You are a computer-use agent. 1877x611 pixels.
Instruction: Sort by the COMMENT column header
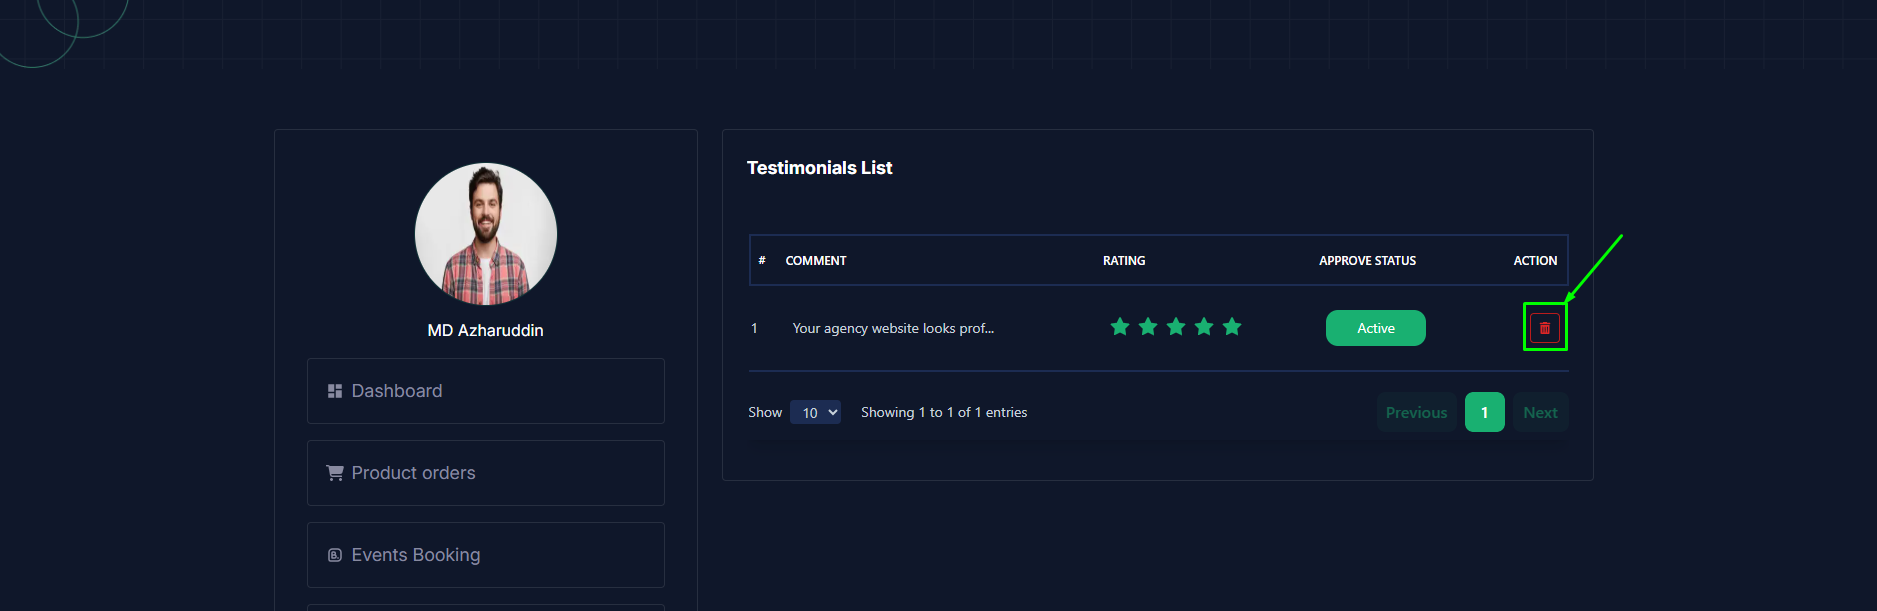pos(816,260)
